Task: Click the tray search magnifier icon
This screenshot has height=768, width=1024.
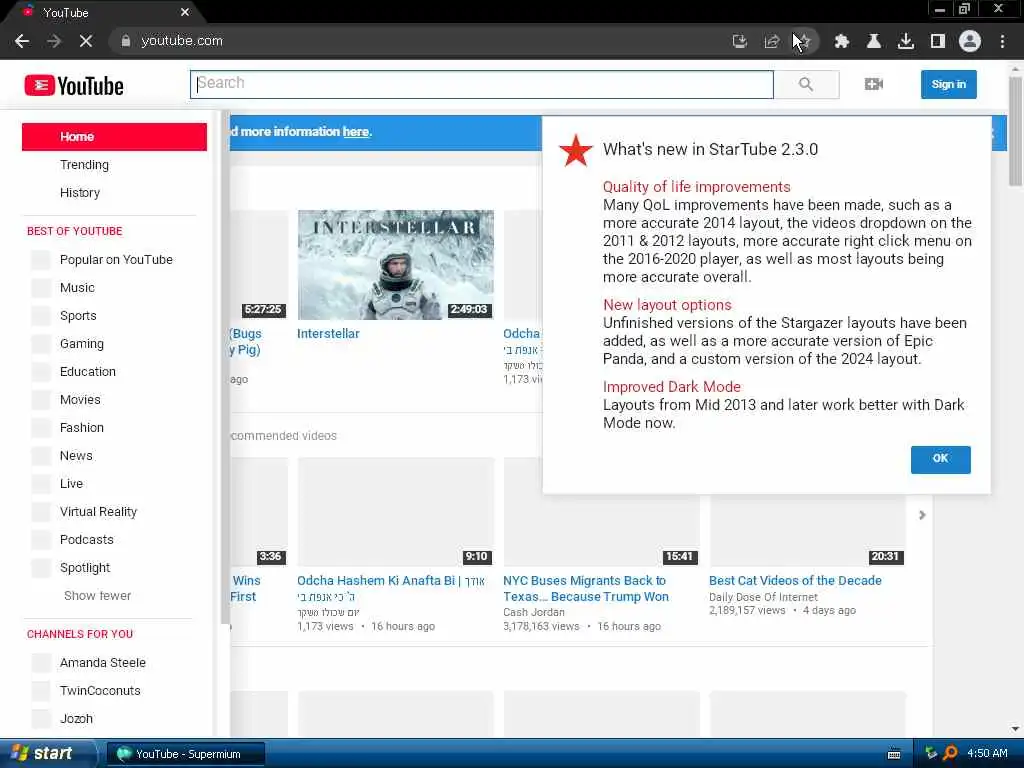Action: pos(951,753)
